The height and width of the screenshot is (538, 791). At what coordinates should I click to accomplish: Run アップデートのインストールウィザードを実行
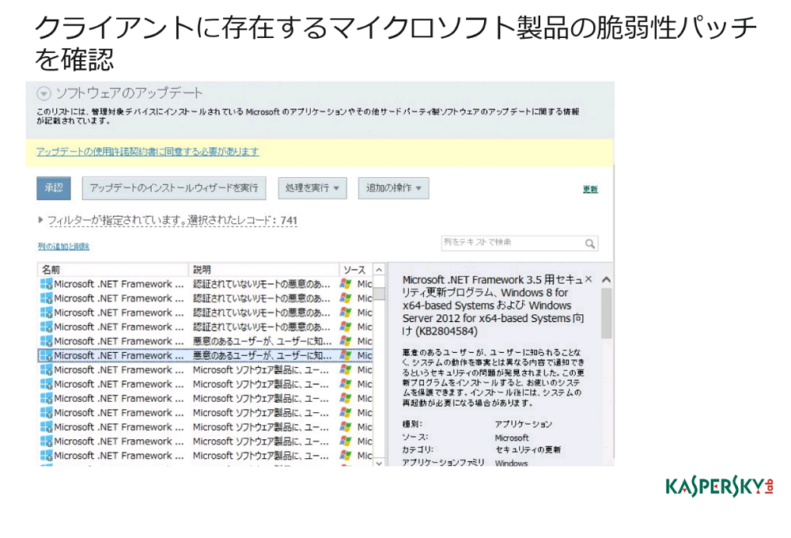tap(174, 188)
